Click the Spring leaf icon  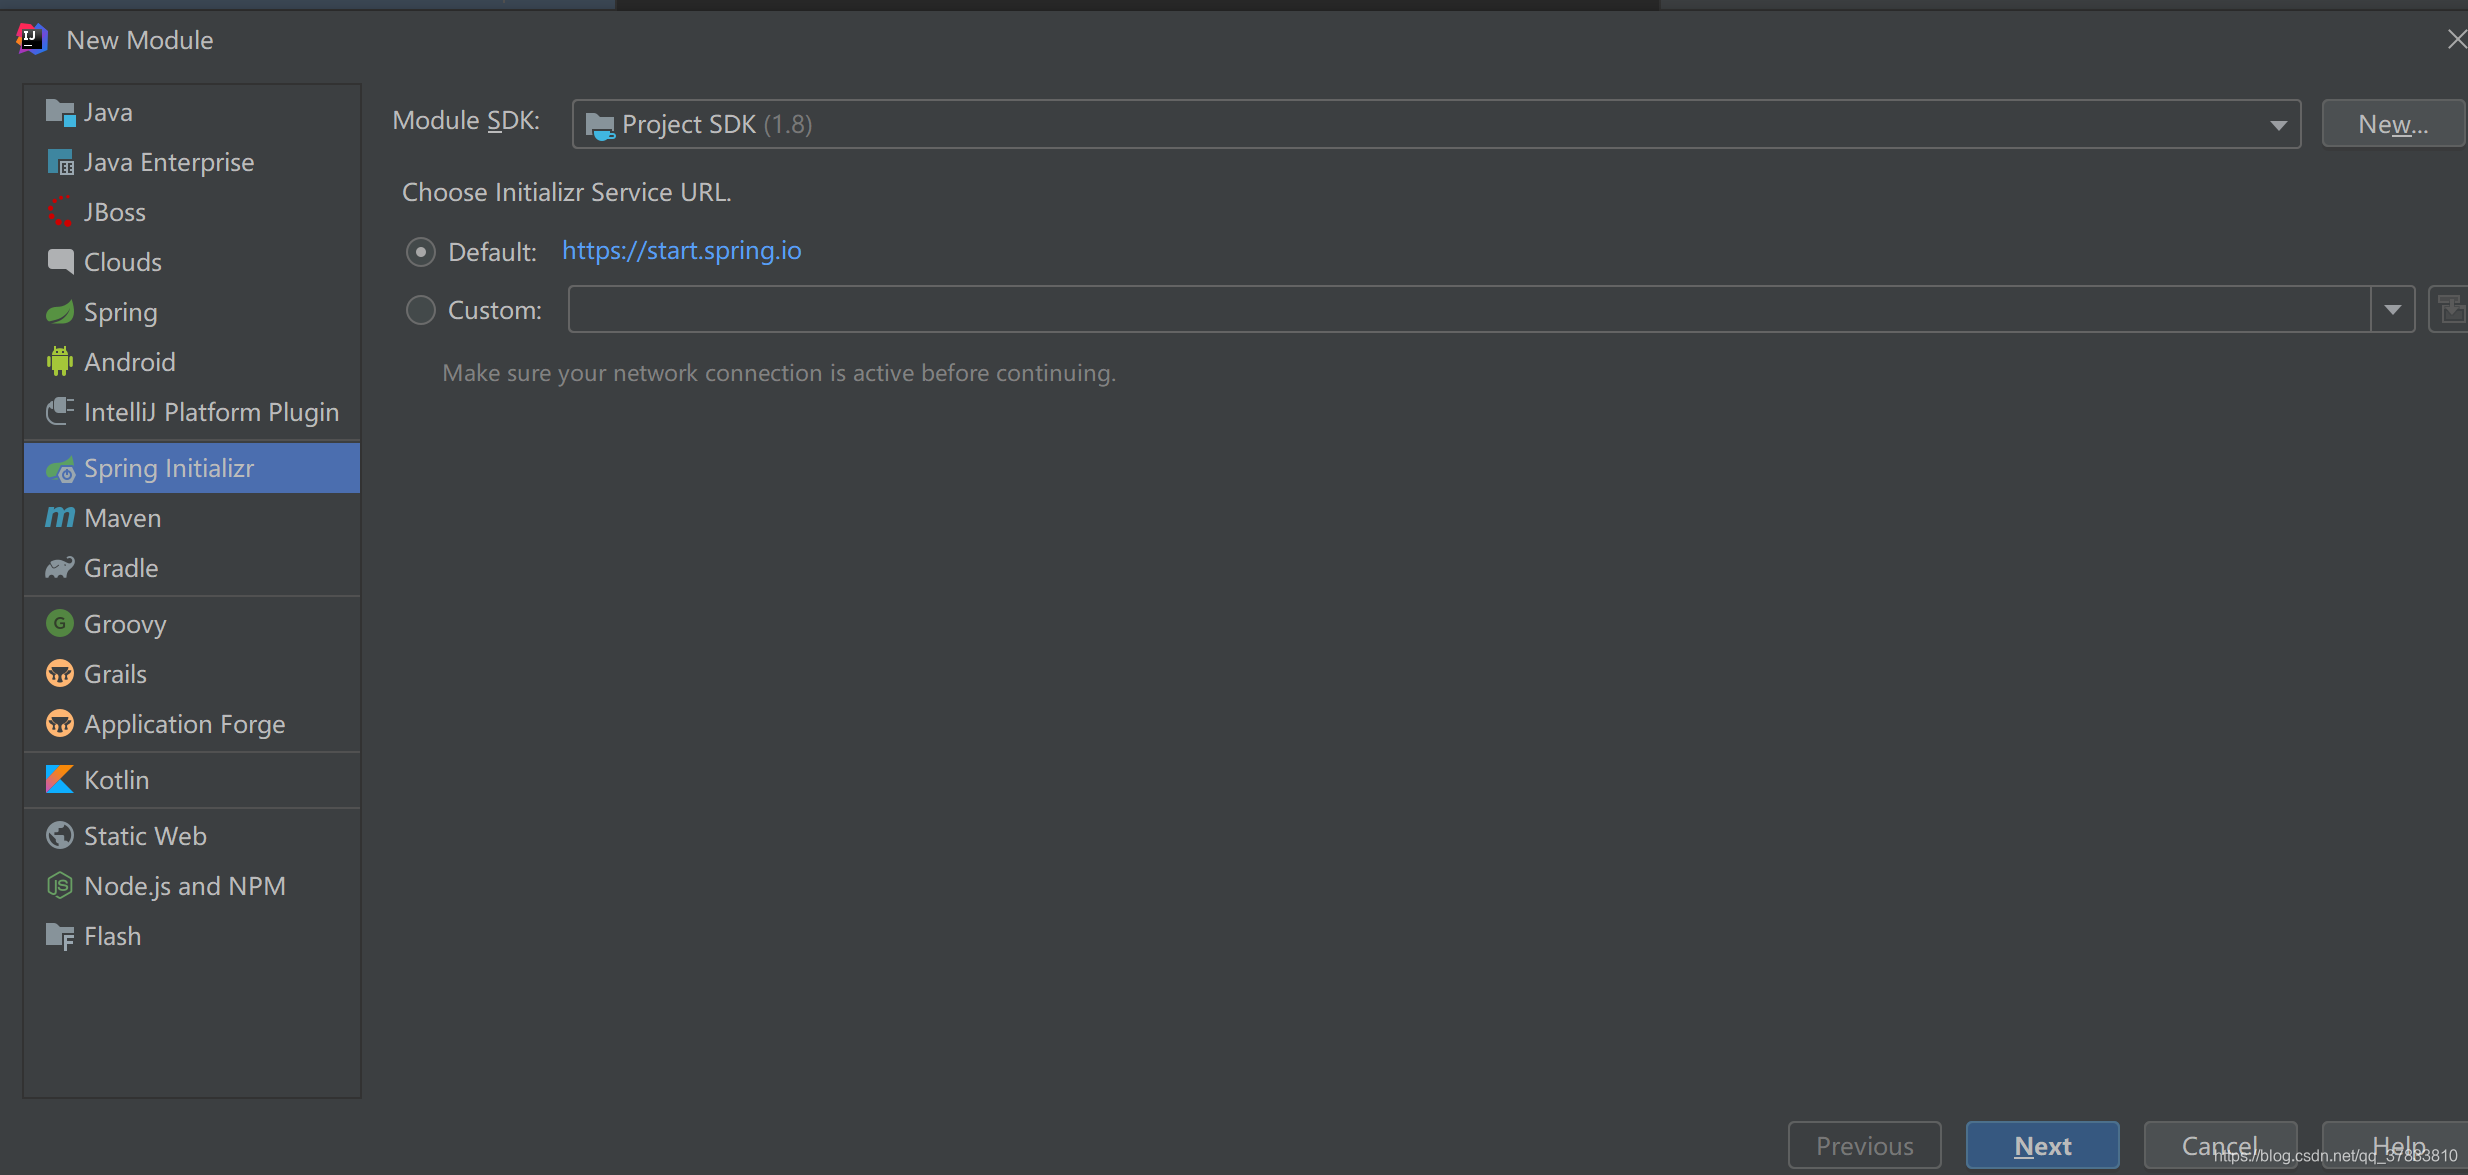60,311
